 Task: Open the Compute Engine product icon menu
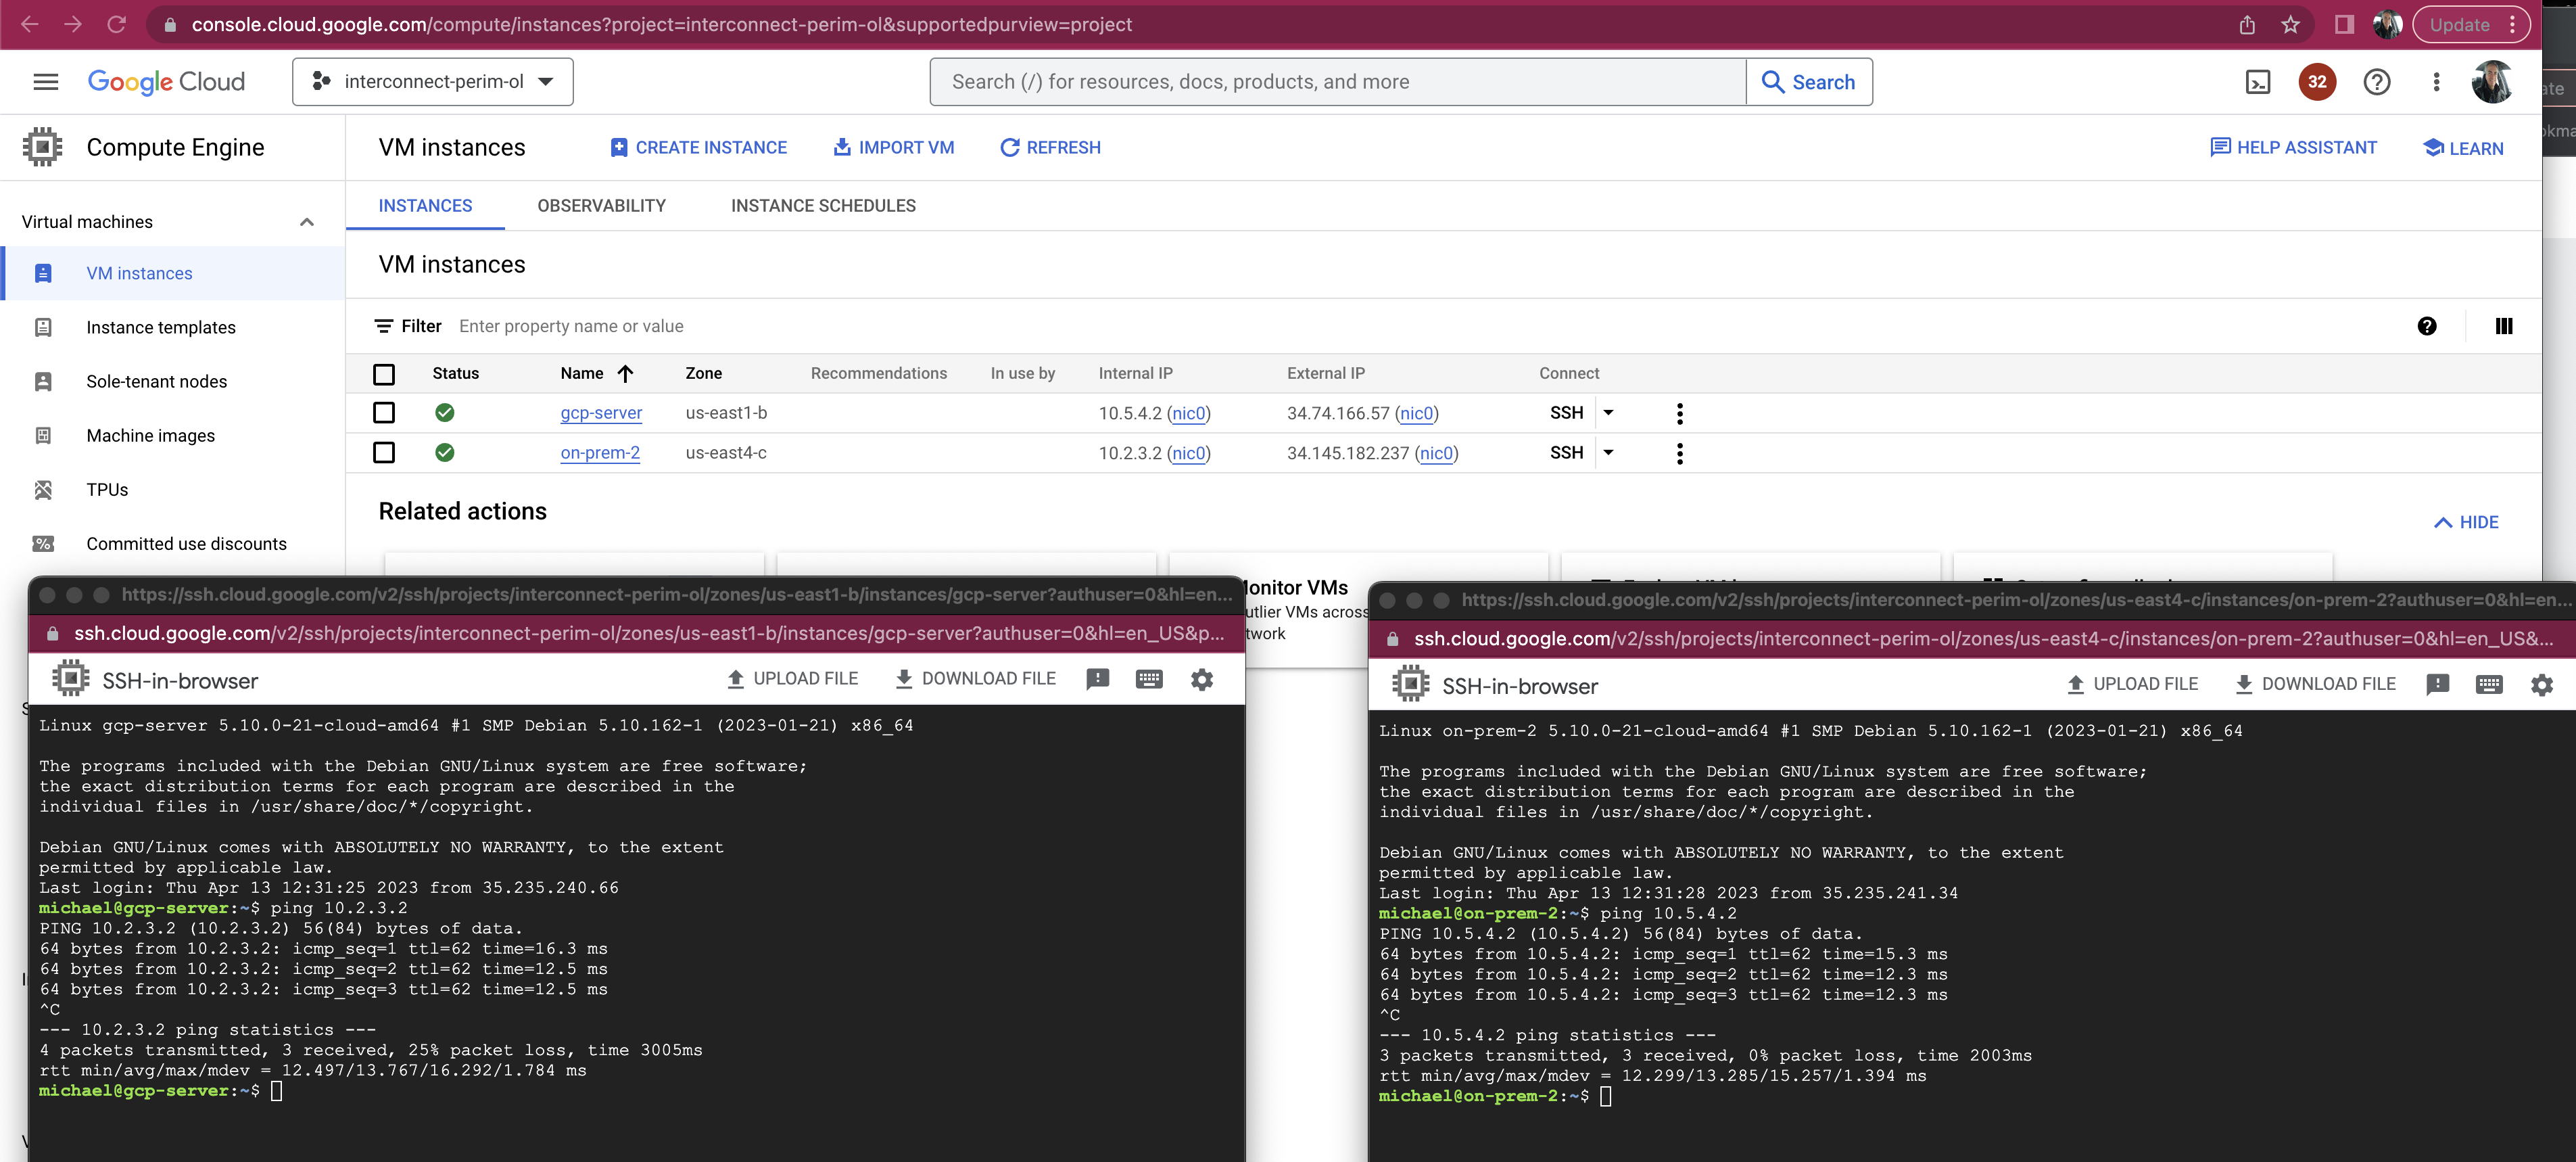(x=42, y=146)
